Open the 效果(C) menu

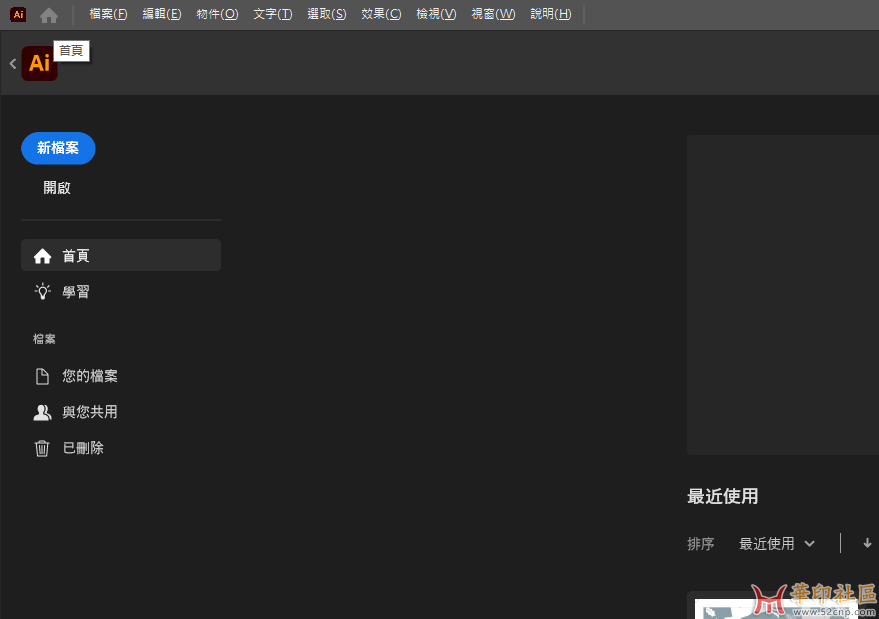[x=381, y=14]
